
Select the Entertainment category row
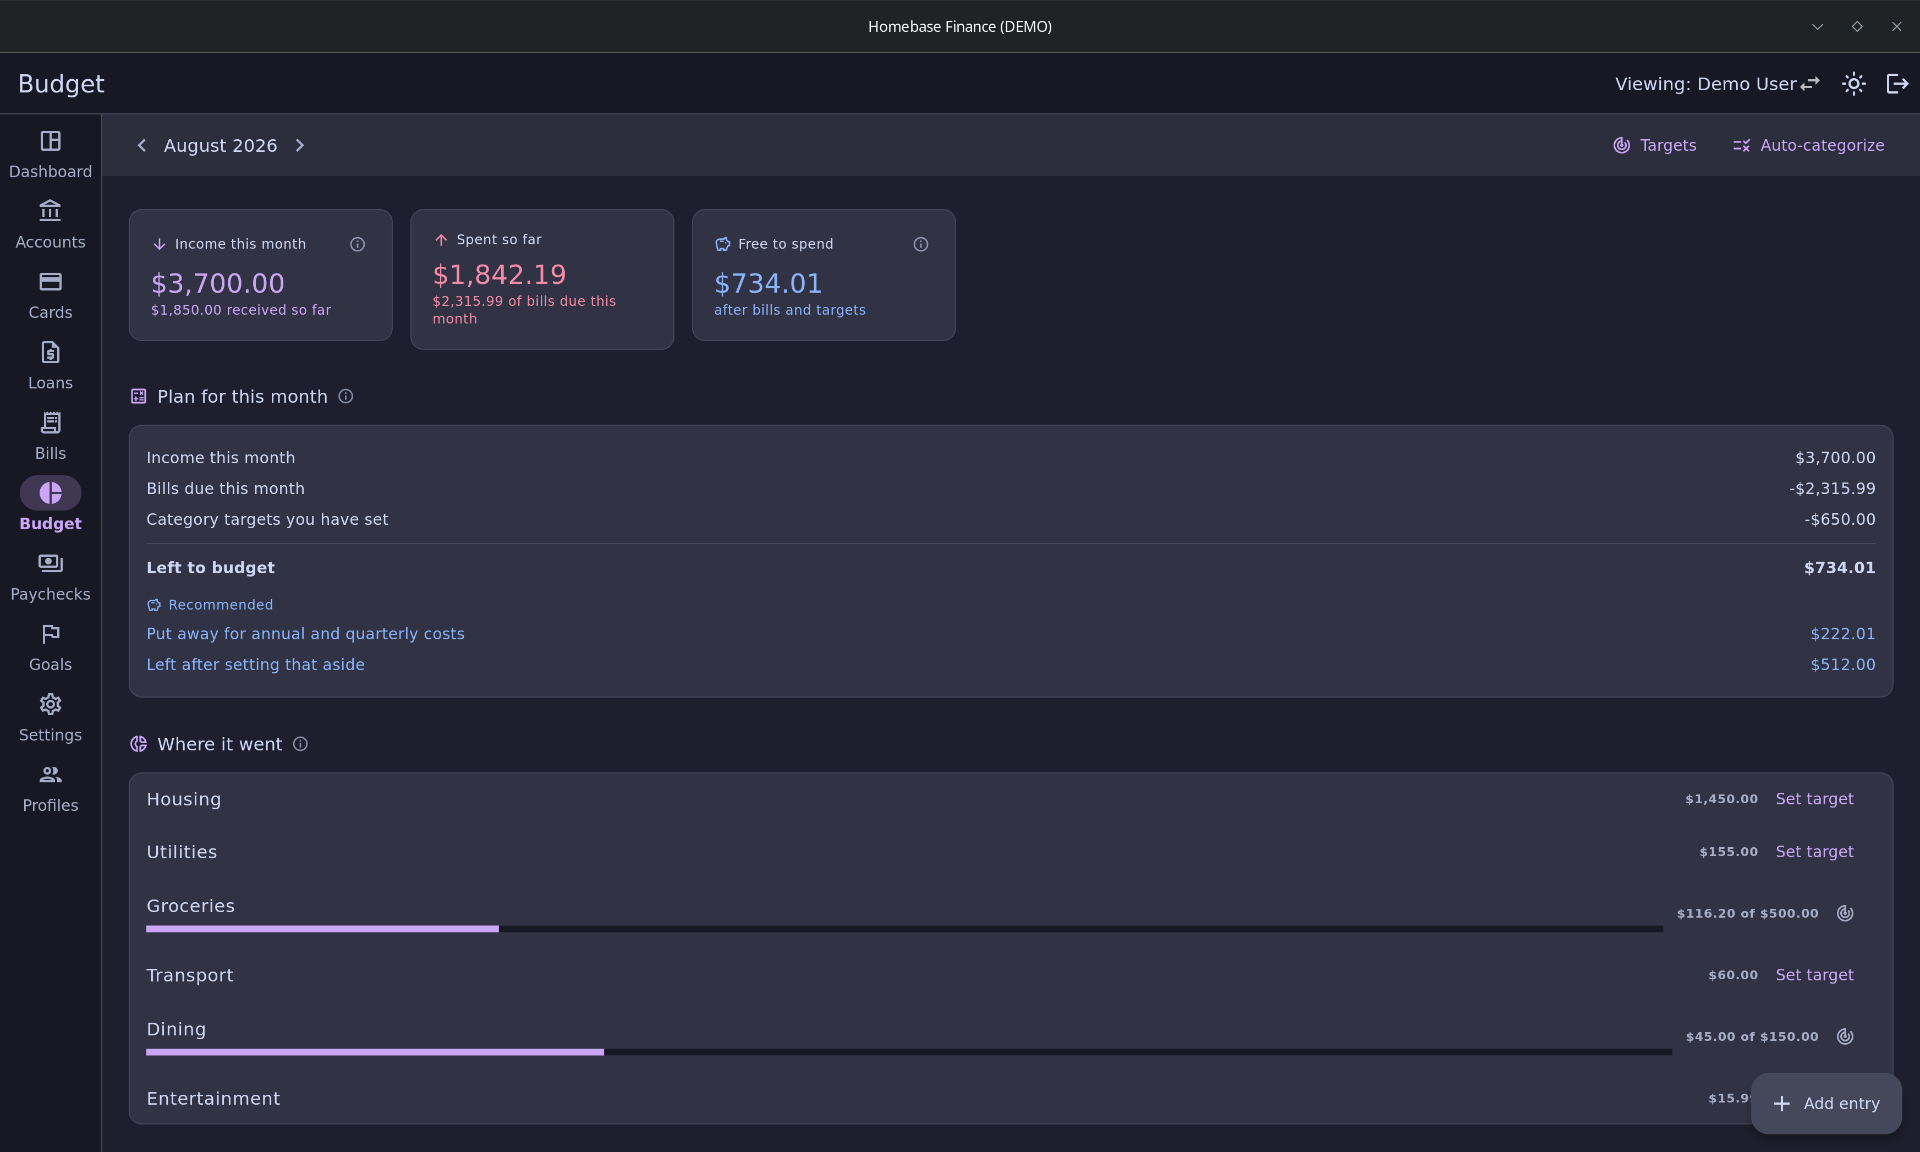1010,1099
